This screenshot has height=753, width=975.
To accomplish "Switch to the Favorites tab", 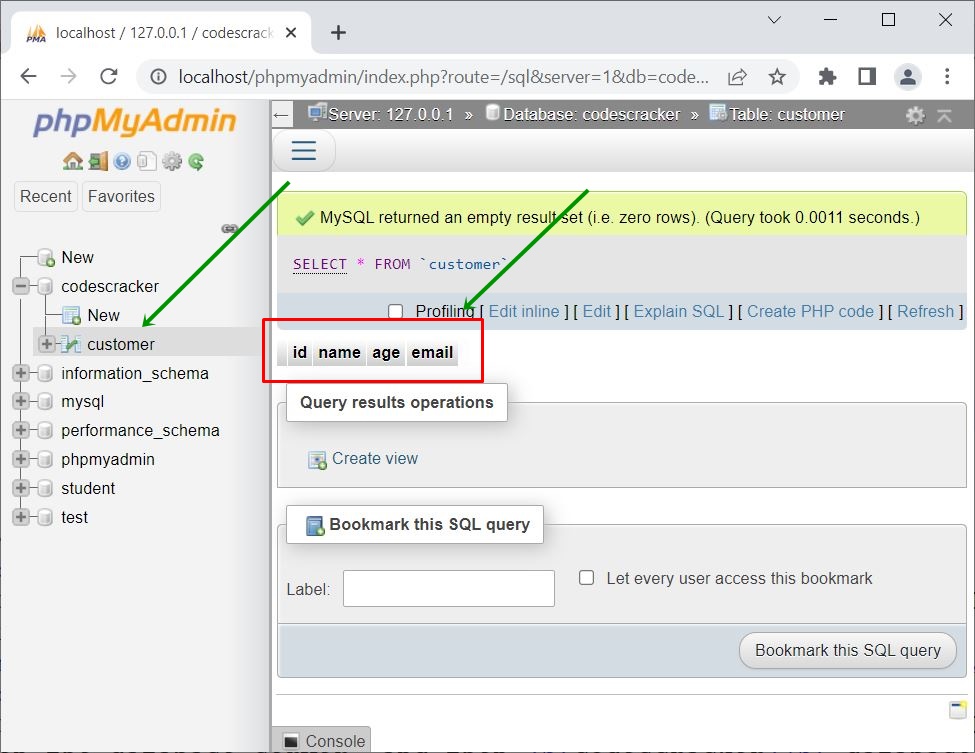I will (x=120, y=197).
